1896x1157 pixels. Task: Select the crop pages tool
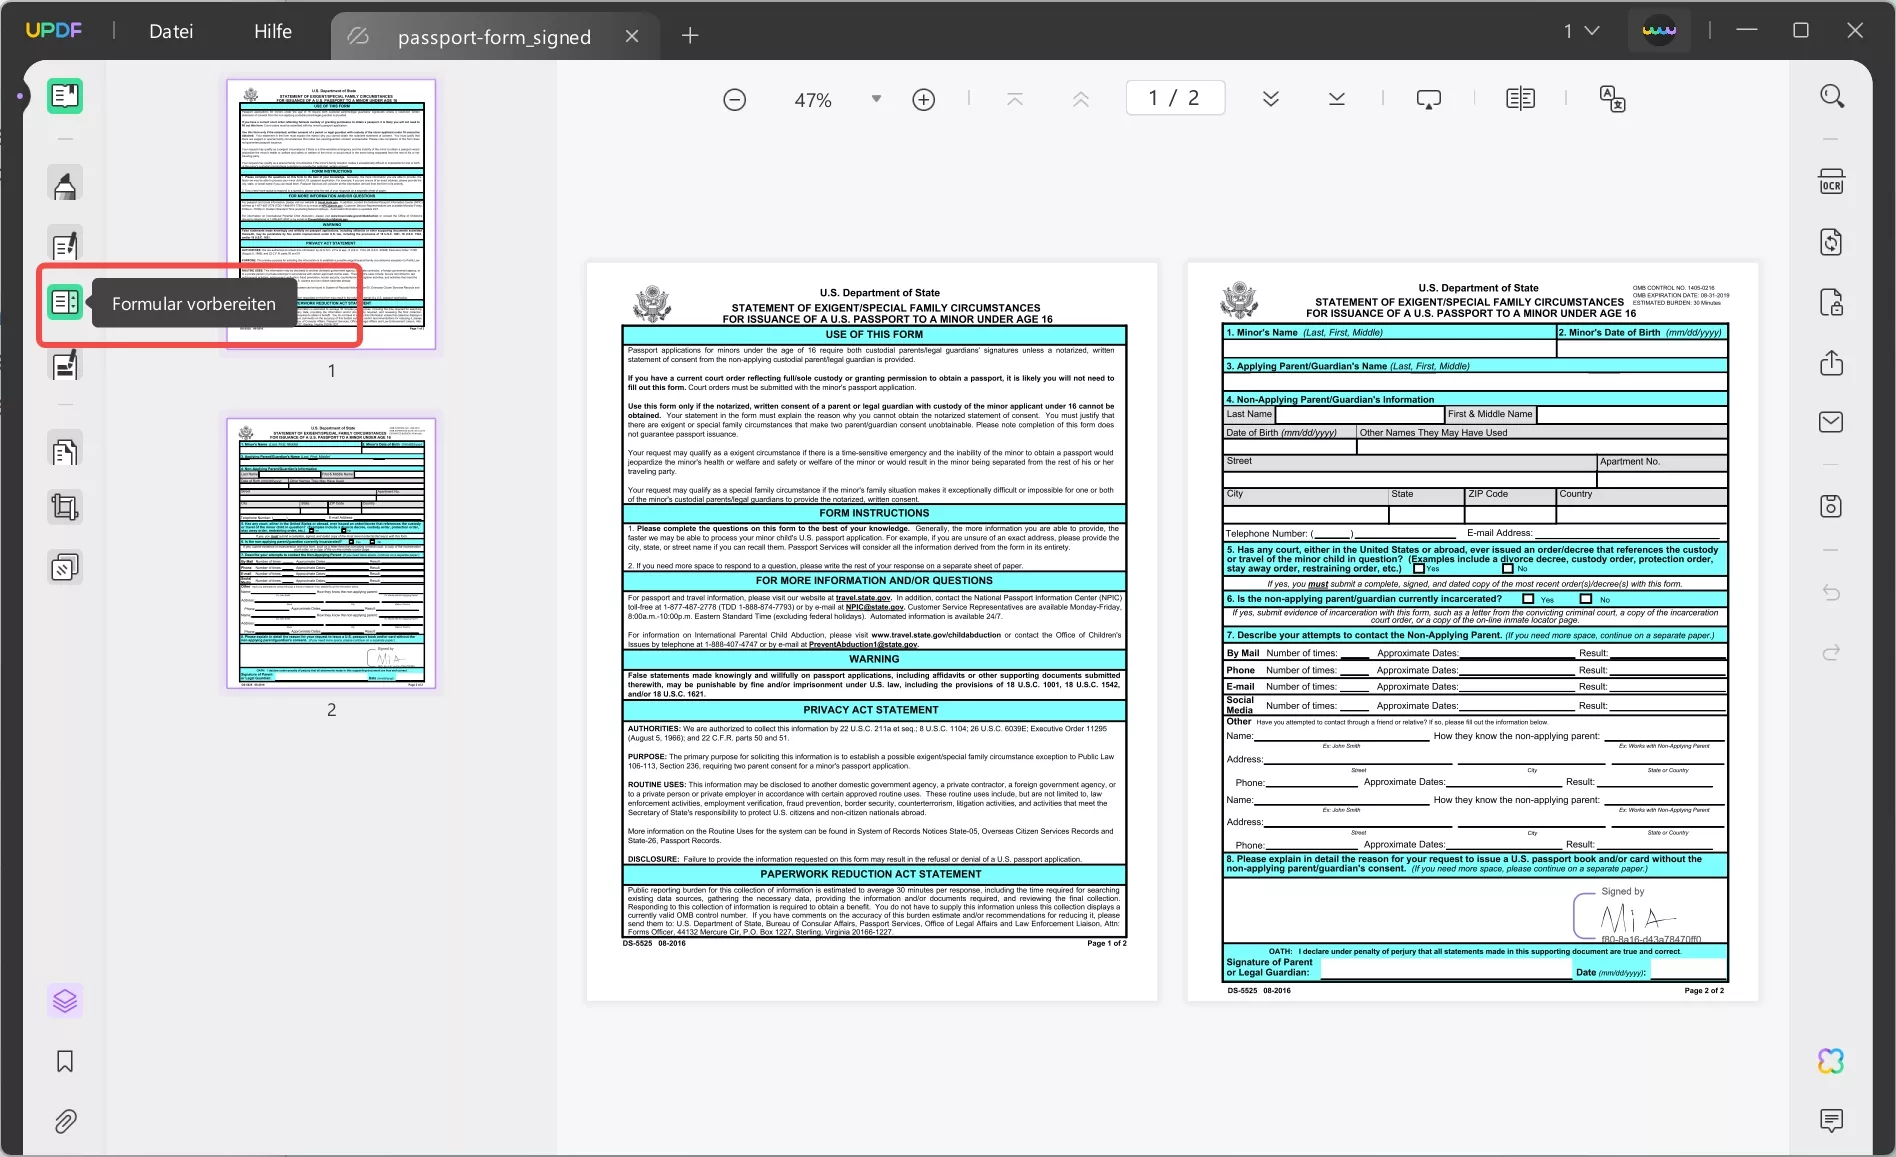[64, 507]
